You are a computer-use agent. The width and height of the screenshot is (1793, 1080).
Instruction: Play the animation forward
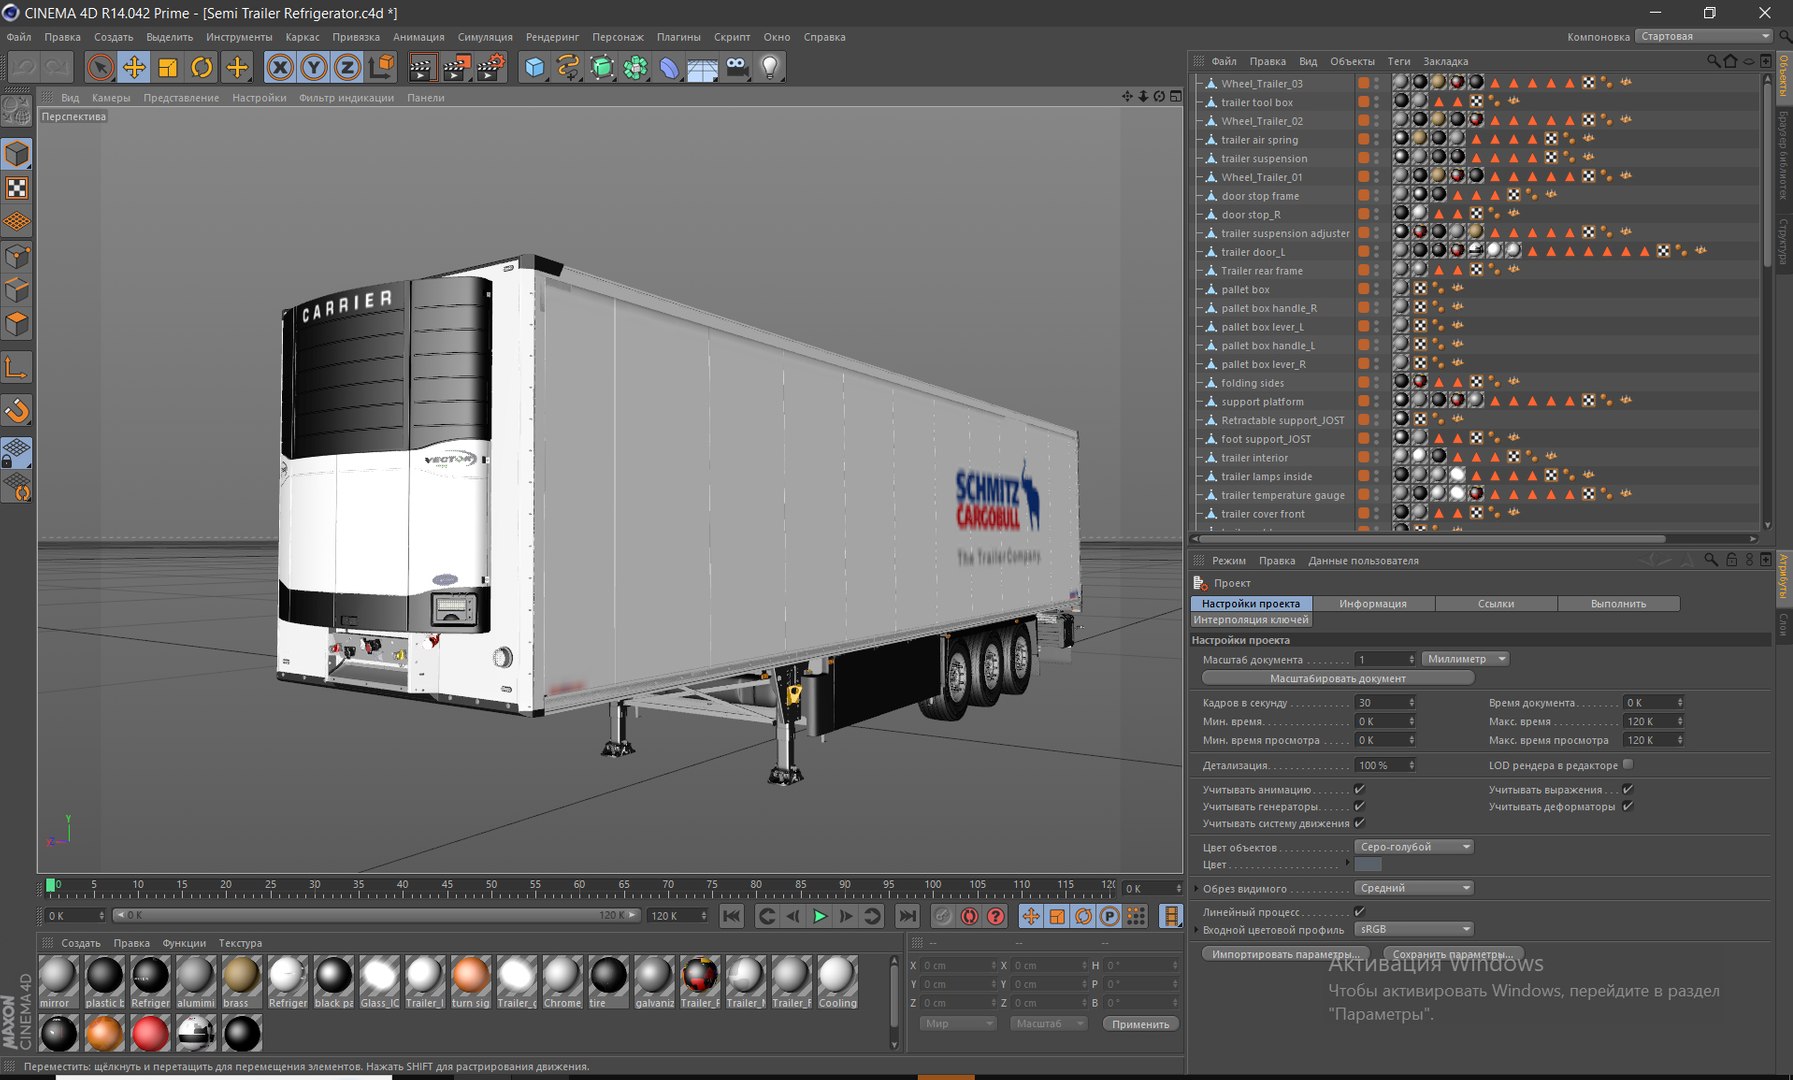pos(820,916)
